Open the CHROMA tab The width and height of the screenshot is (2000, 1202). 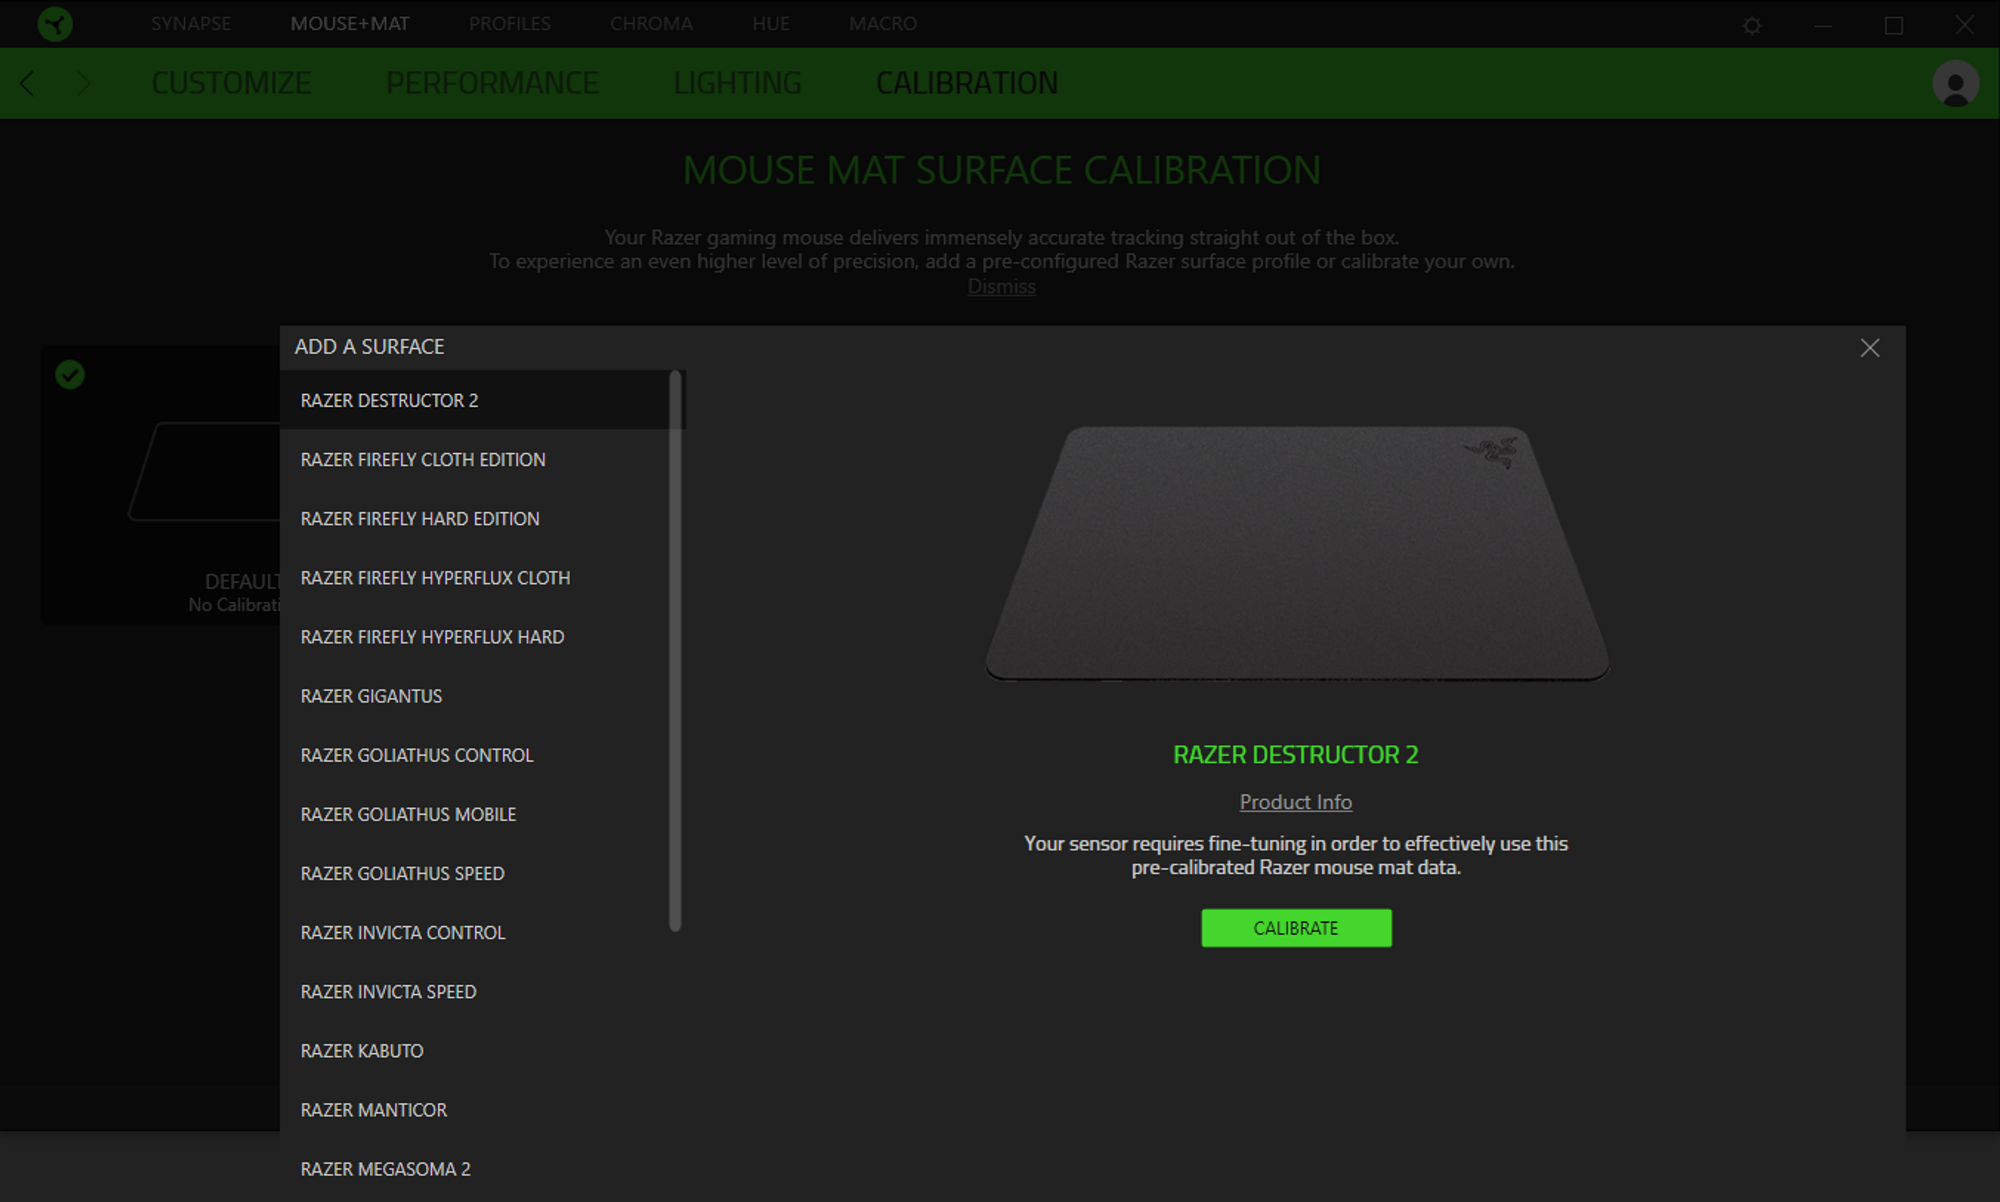click(x=651, y=23)
